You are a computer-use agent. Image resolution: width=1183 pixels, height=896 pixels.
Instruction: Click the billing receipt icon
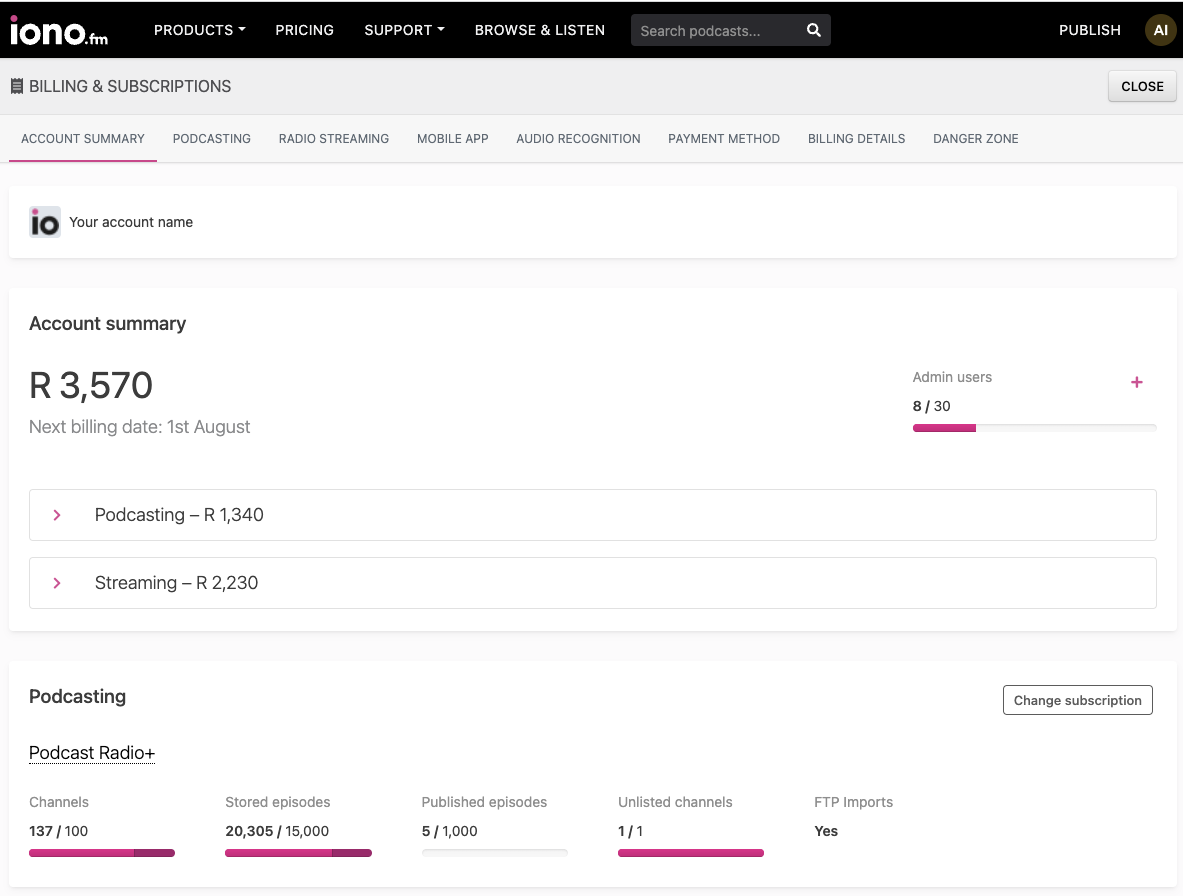pos(17,86)
